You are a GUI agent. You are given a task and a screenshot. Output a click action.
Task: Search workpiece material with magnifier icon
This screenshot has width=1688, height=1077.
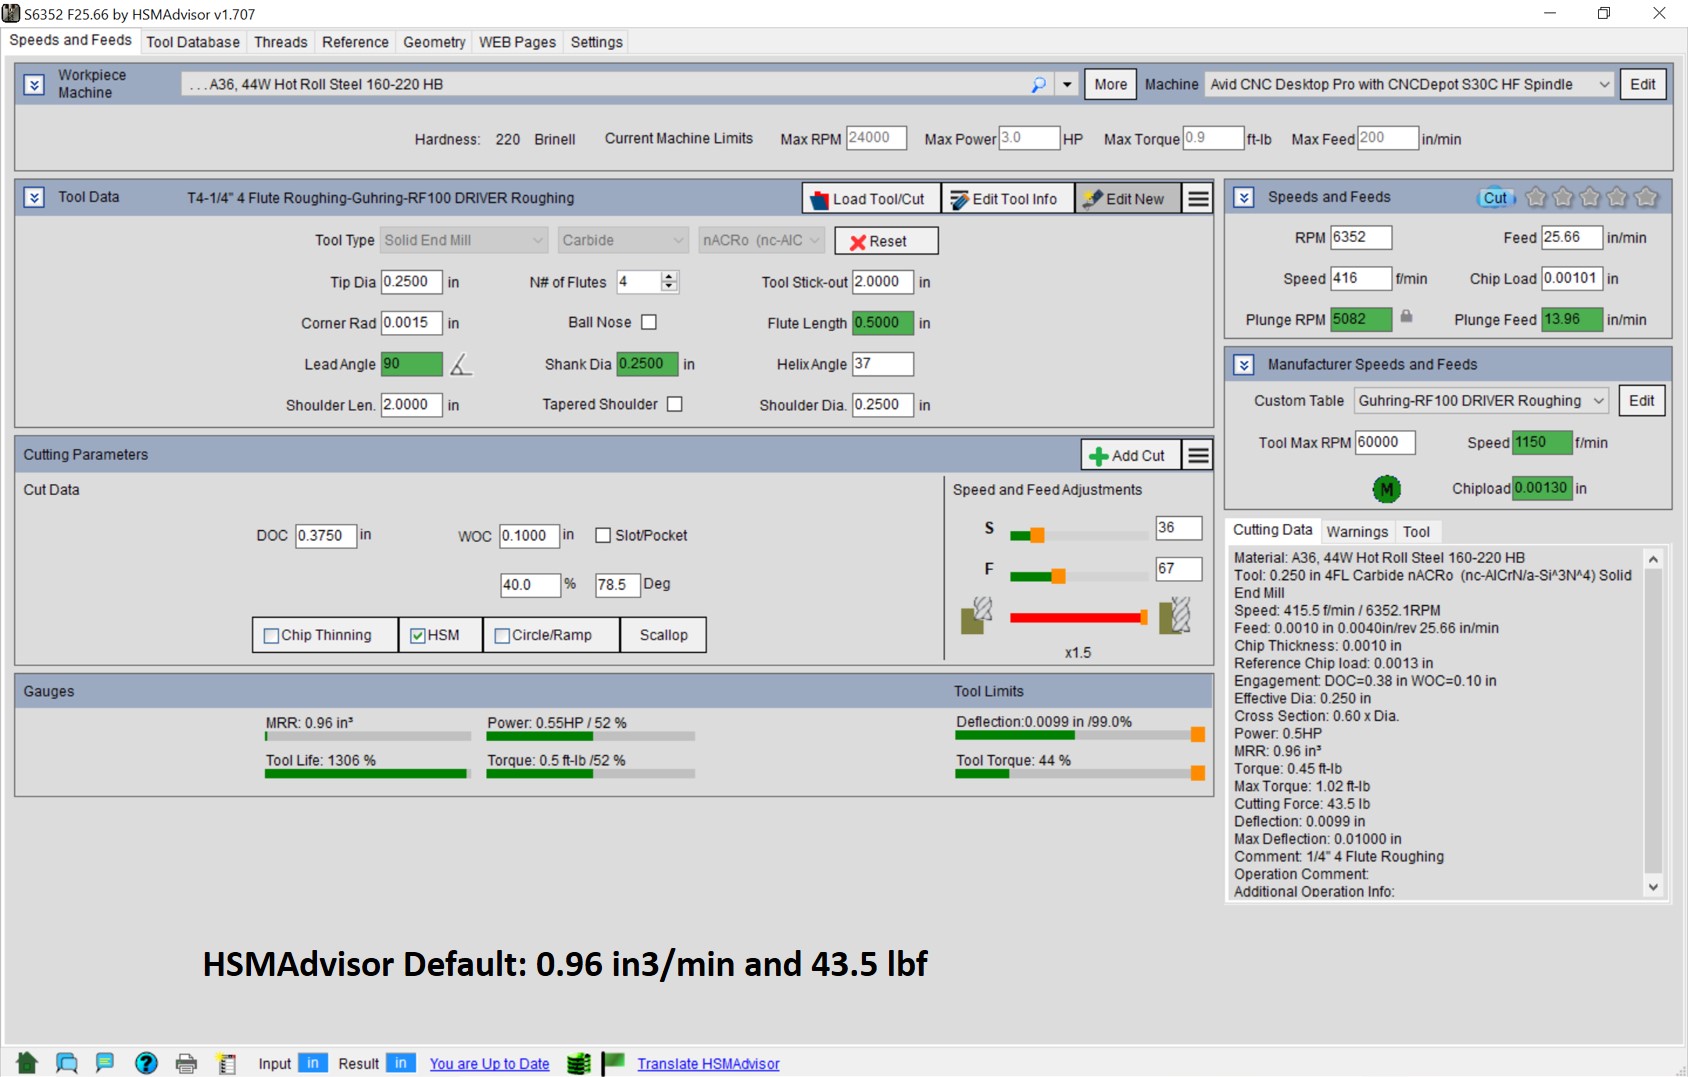pos(1038,85)
